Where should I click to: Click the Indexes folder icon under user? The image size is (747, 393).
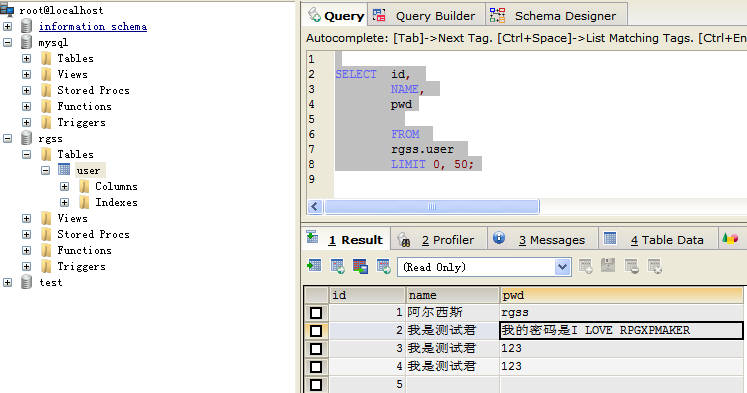(84, 202)
